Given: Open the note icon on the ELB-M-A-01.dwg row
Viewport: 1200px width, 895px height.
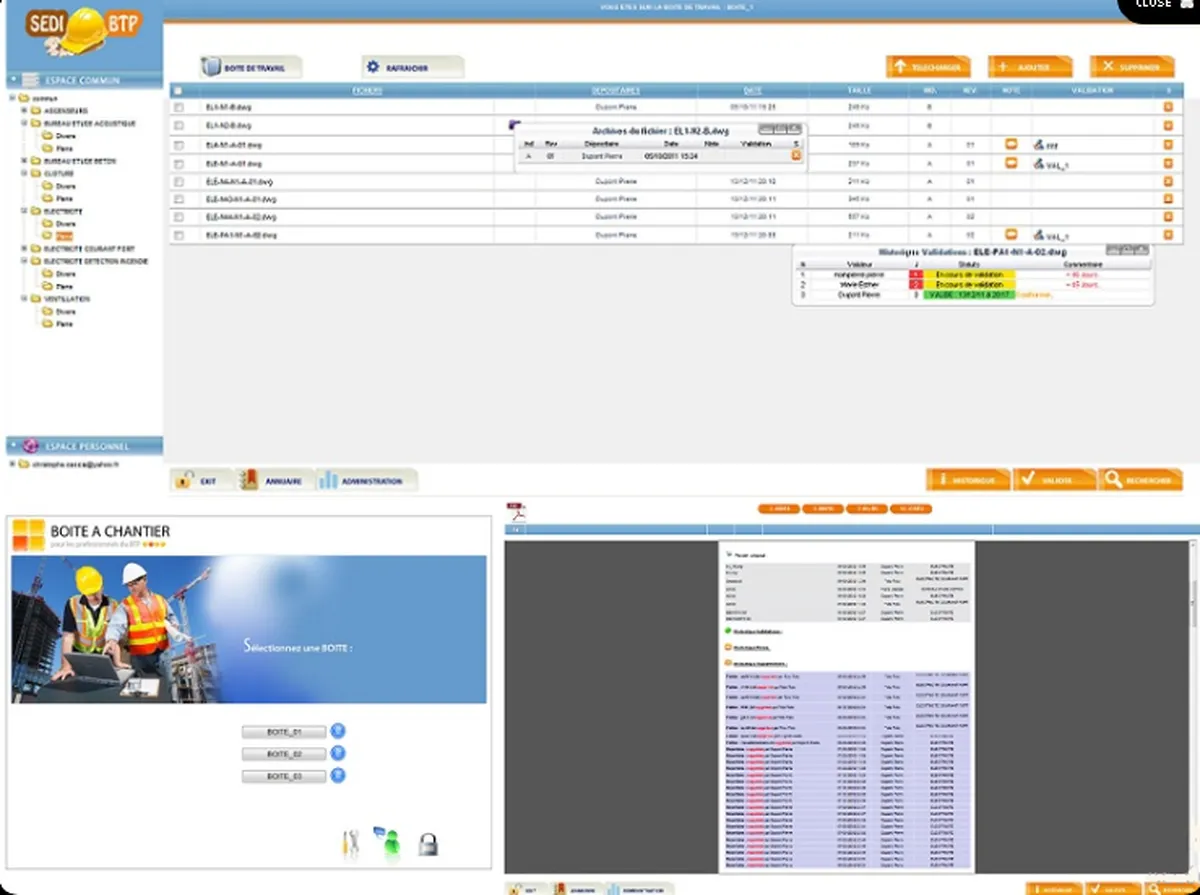Looking at the screenshot, I should click(1011, 162).
